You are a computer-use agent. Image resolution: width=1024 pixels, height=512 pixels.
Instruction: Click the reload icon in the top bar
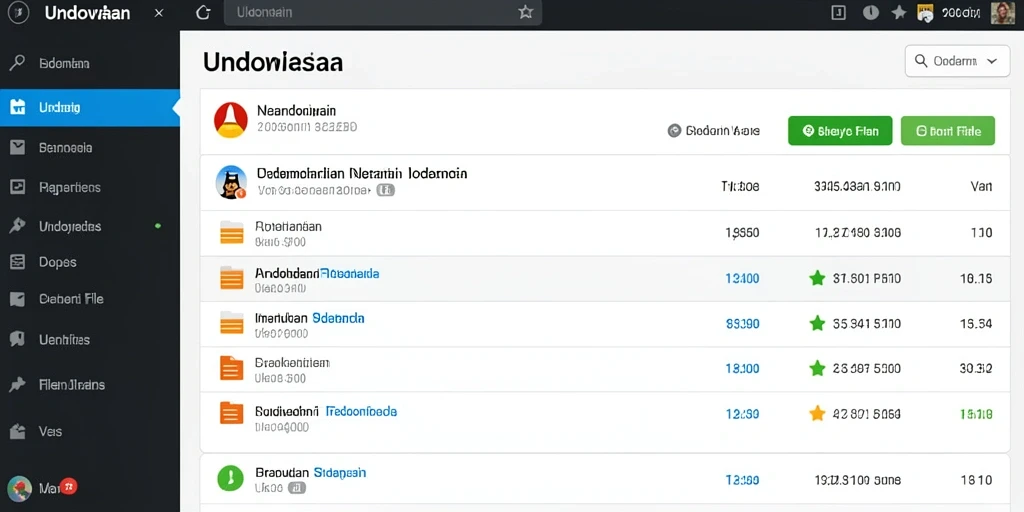click(x=204, y=13)
